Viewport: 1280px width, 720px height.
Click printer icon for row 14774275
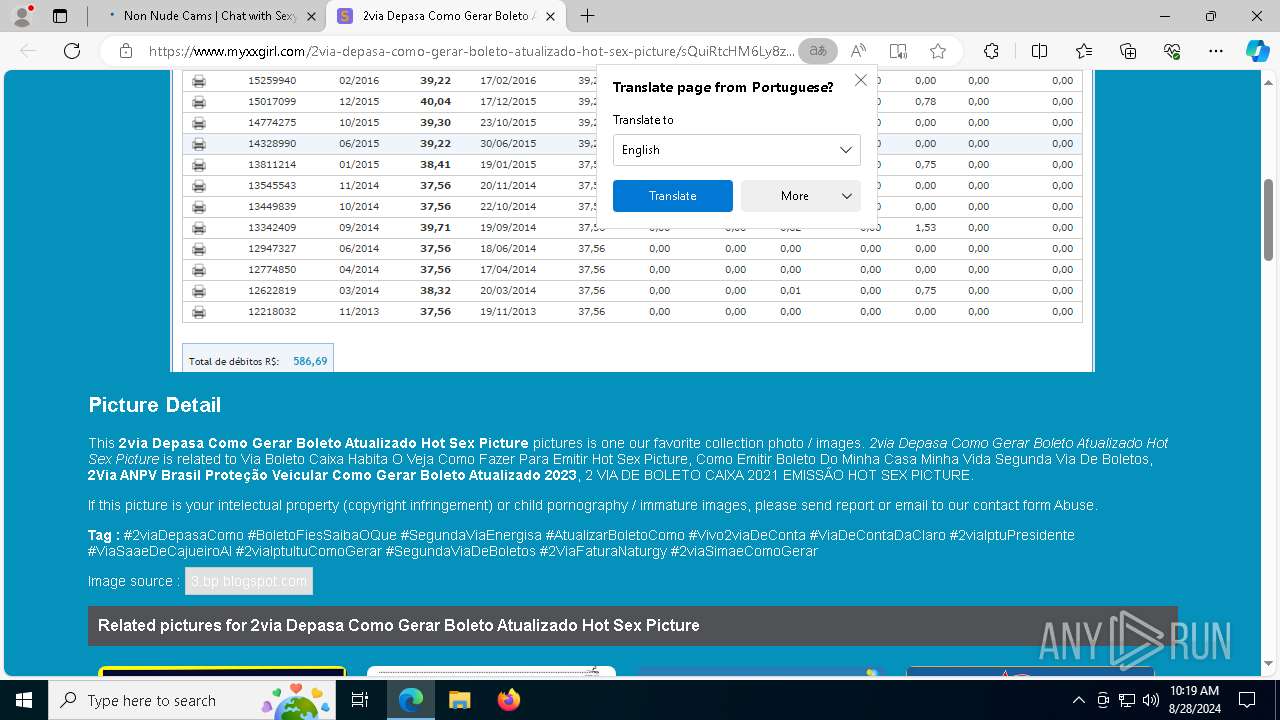click(x=199, y=123)
